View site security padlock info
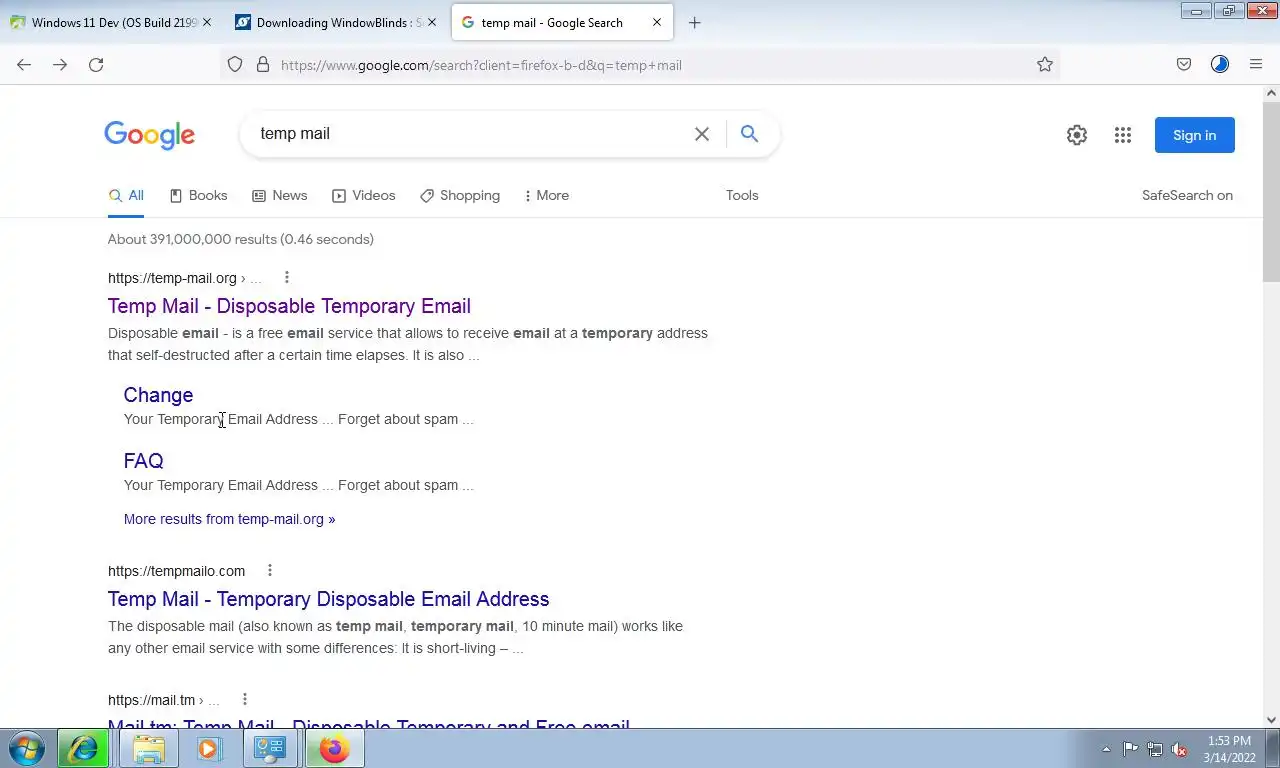Image resolution: width=1280 pixels, height=768 pixels. click(263, 65)
